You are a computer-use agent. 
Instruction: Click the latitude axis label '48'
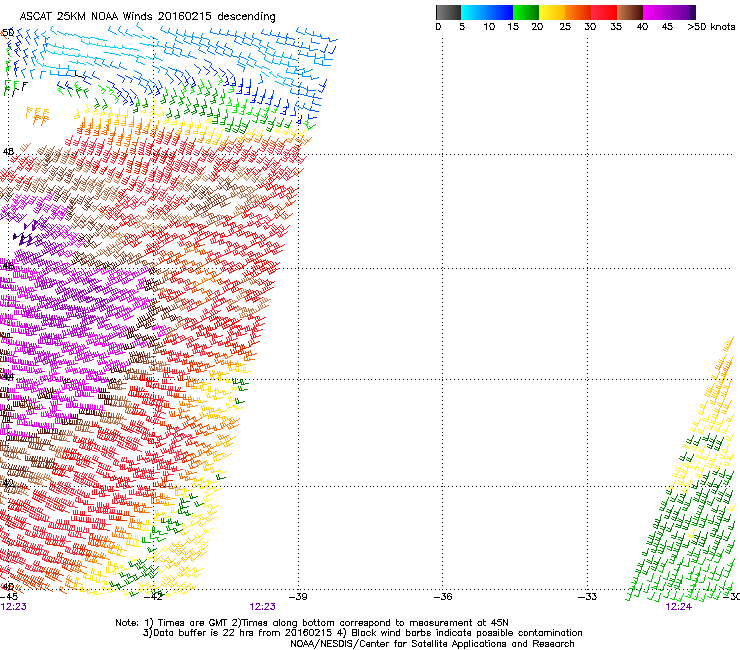click(8, 152)
